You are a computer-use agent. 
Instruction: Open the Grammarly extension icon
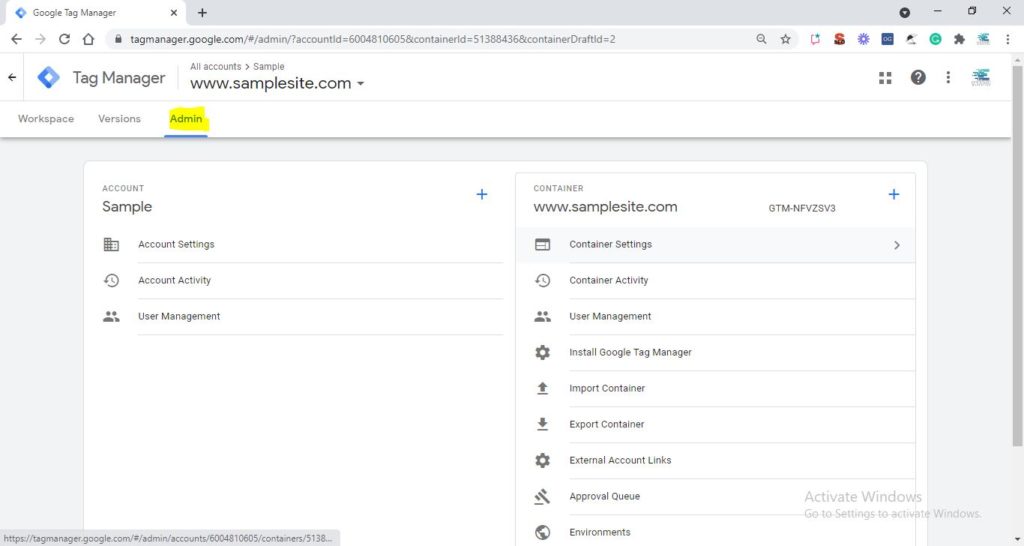[x=935, y=39]
